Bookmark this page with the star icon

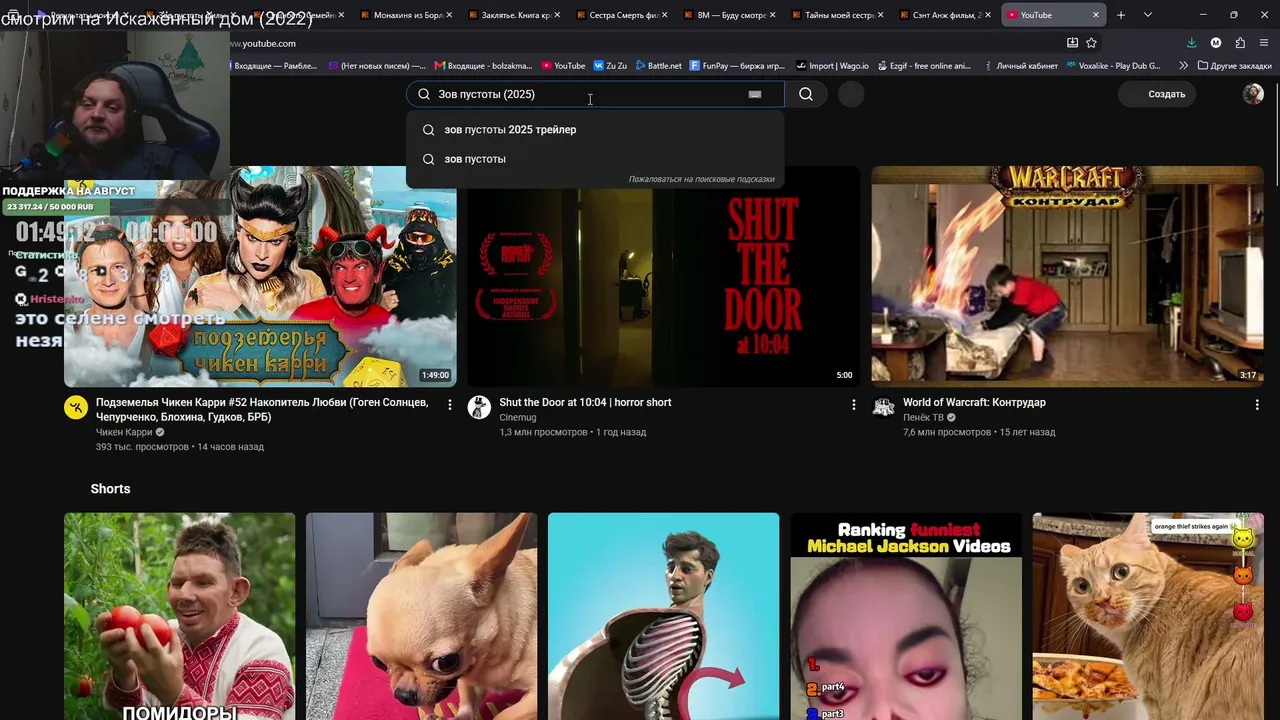(x=1091, y=43)
